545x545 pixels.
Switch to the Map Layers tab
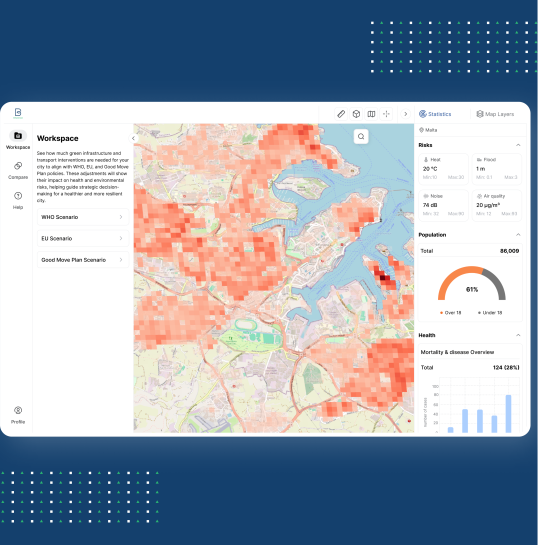click(495, 114)
